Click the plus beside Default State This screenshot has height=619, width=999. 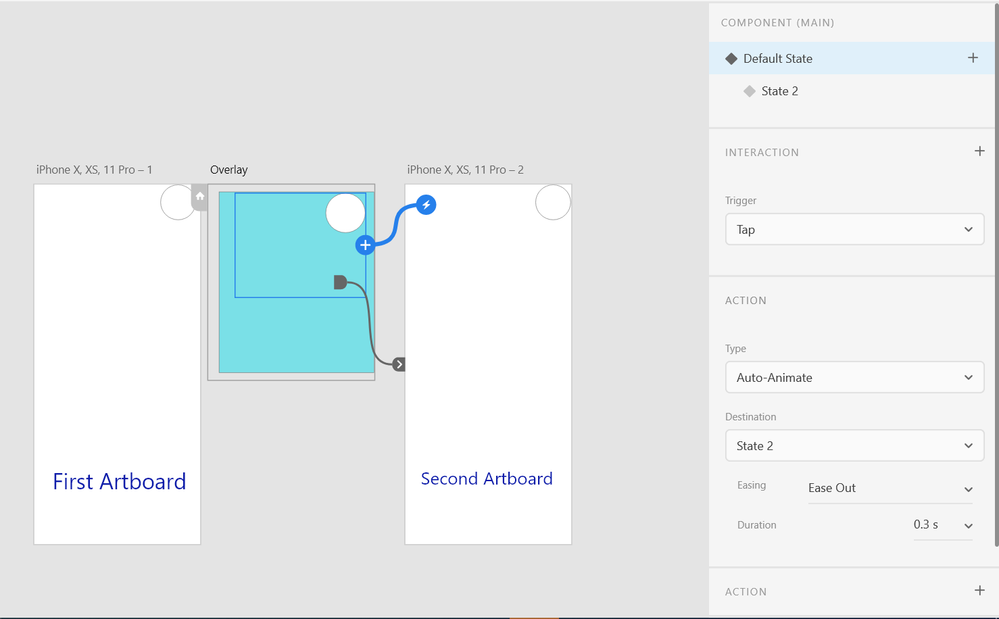point(972,58)
